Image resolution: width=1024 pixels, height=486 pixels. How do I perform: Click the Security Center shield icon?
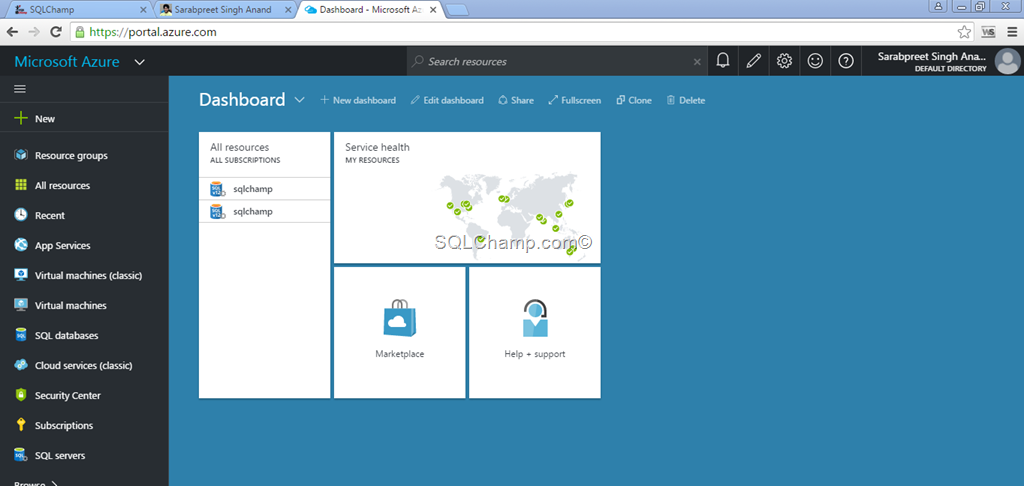(x=21, y=395)
